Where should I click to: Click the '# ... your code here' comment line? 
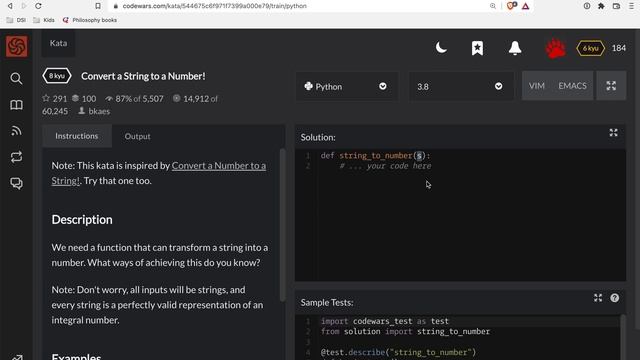coord(385,166)
